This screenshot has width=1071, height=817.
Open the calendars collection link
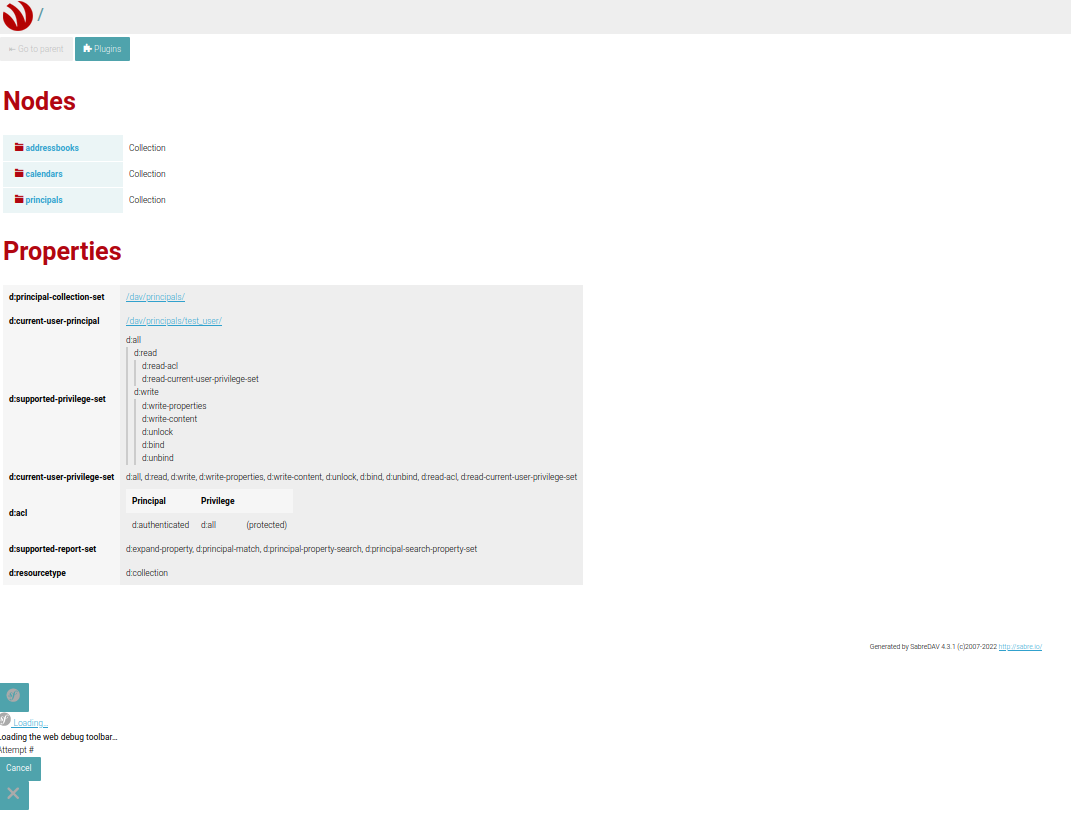point(44,174)
